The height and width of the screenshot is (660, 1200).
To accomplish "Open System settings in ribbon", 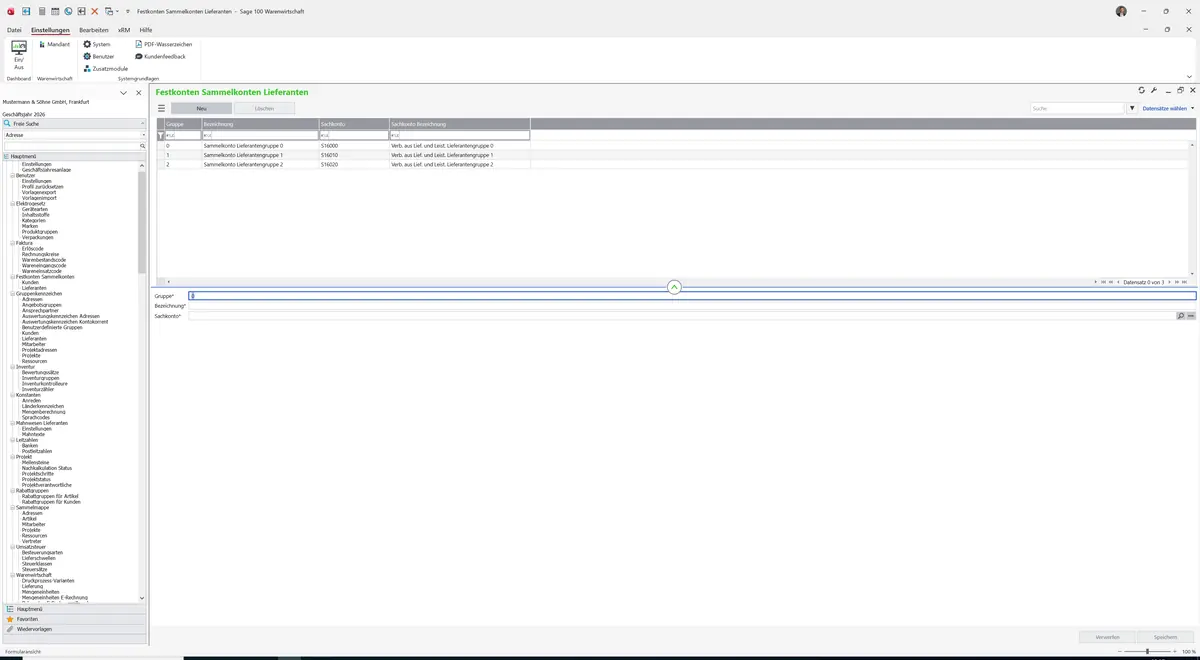I will coord(97,44).
